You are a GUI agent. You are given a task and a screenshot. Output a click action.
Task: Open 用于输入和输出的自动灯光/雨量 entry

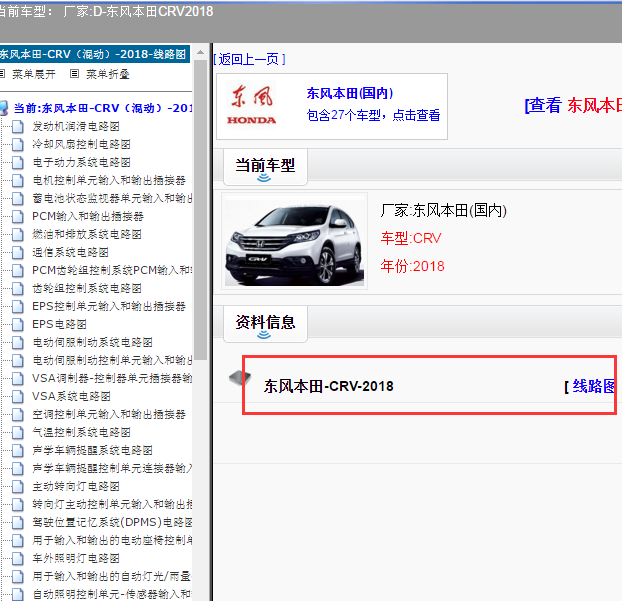point(112,576)
